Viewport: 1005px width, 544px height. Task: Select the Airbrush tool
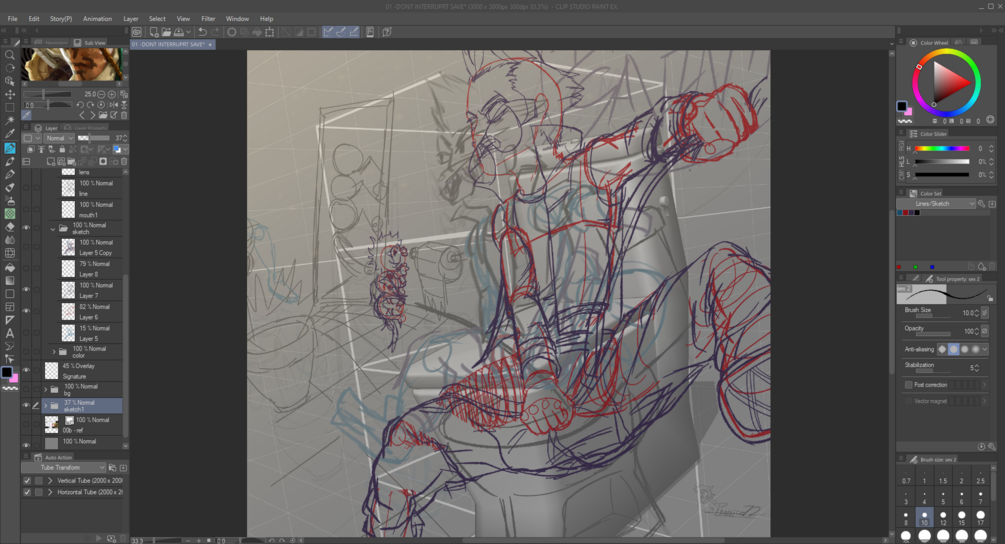10,201
